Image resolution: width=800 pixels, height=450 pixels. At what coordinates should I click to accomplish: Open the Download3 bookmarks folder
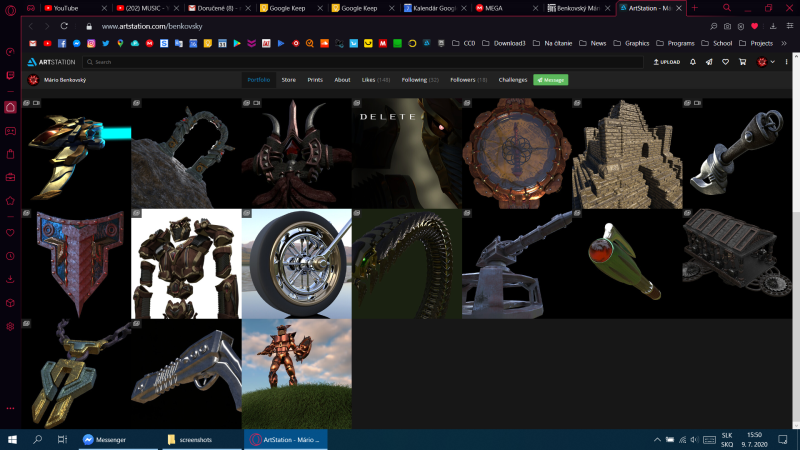click(x=504, y=43)
